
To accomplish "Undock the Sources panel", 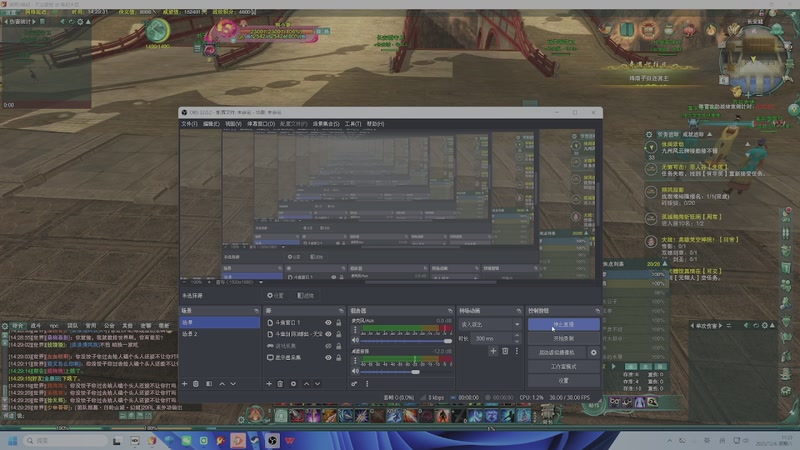I will (341, 311).
